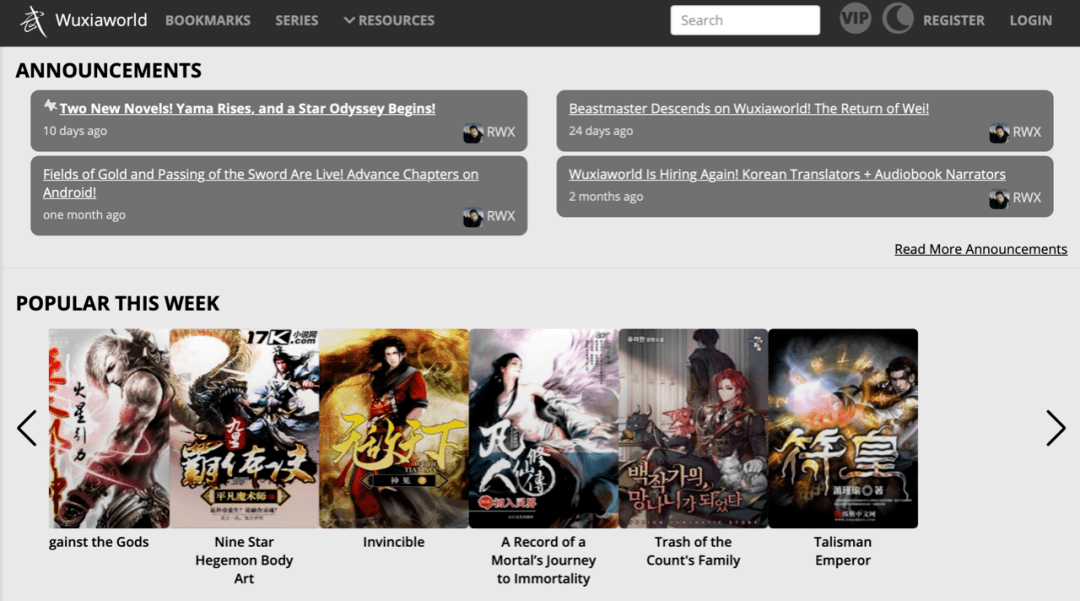The height and width of the screenshot is (601, 1080).
Task: Open the Invincible novel cover
Action: point(394,428)
